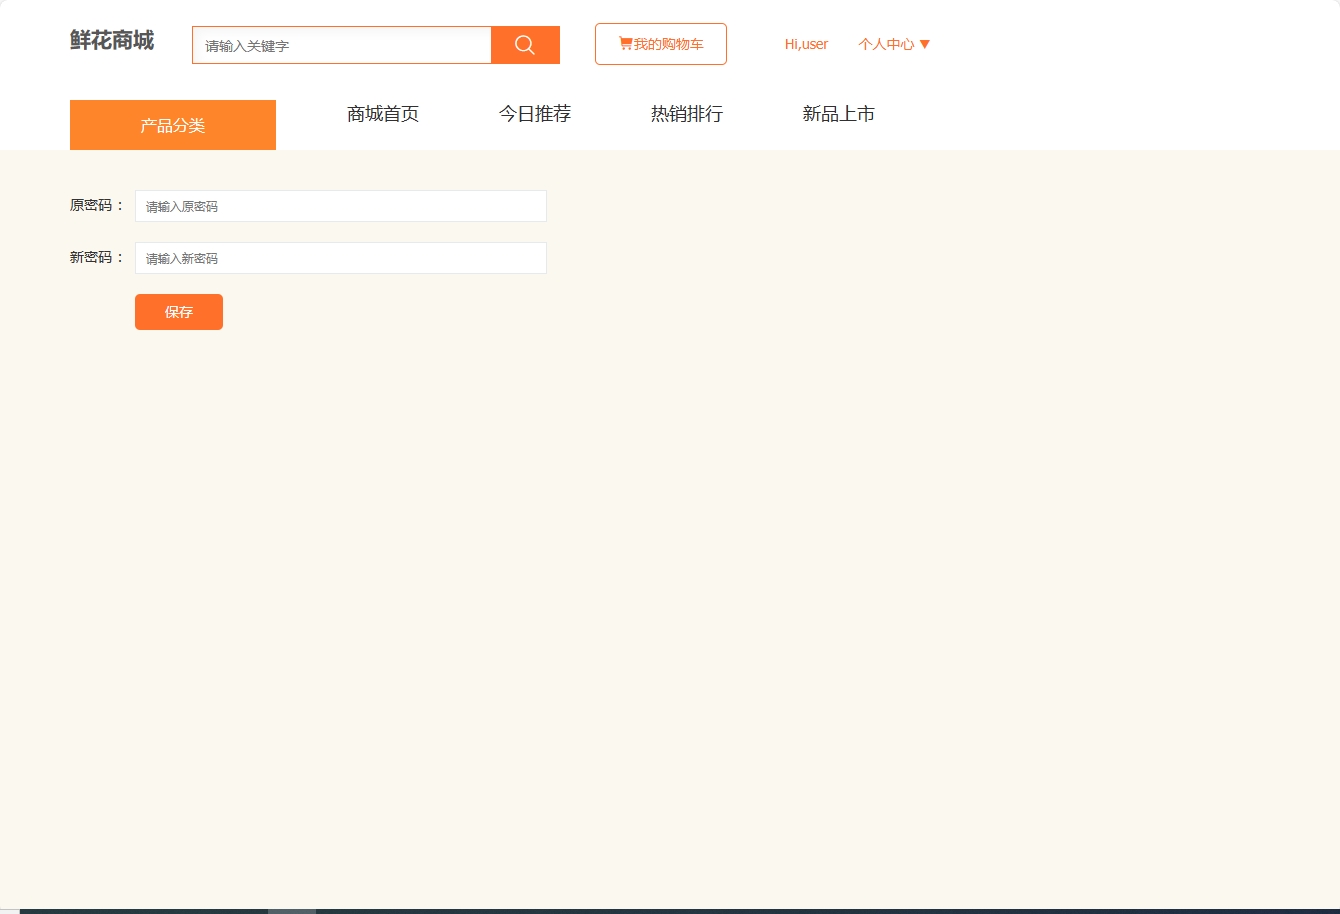Click the 原密码 field label
Image resolution: width=1340 pixels, height=914 pixels.
coord(95,206)
